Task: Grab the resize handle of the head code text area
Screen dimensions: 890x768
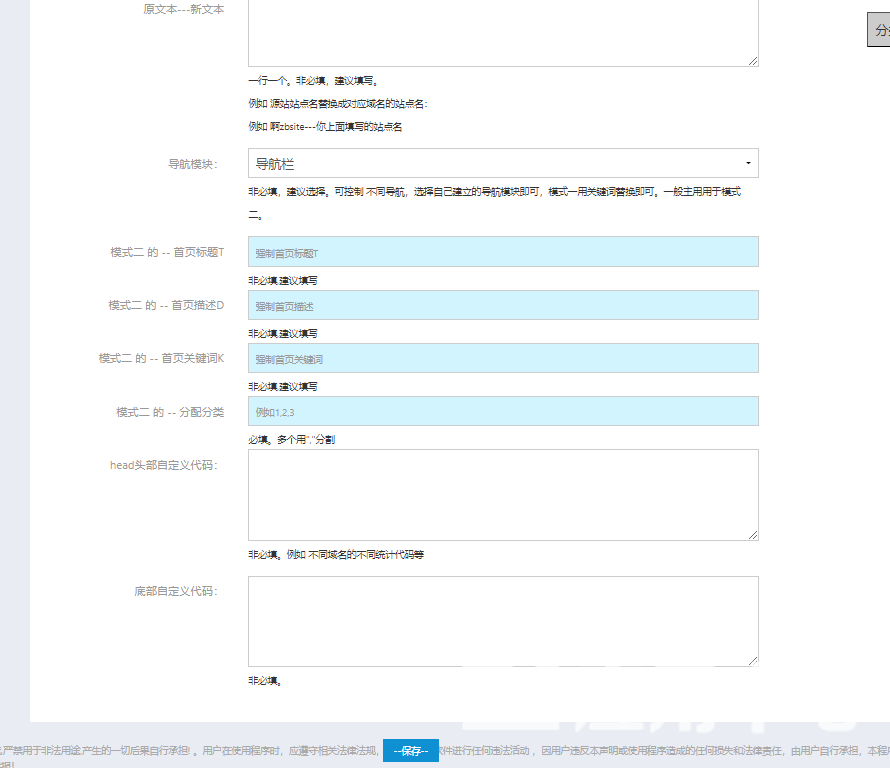Action: [753, 535]
